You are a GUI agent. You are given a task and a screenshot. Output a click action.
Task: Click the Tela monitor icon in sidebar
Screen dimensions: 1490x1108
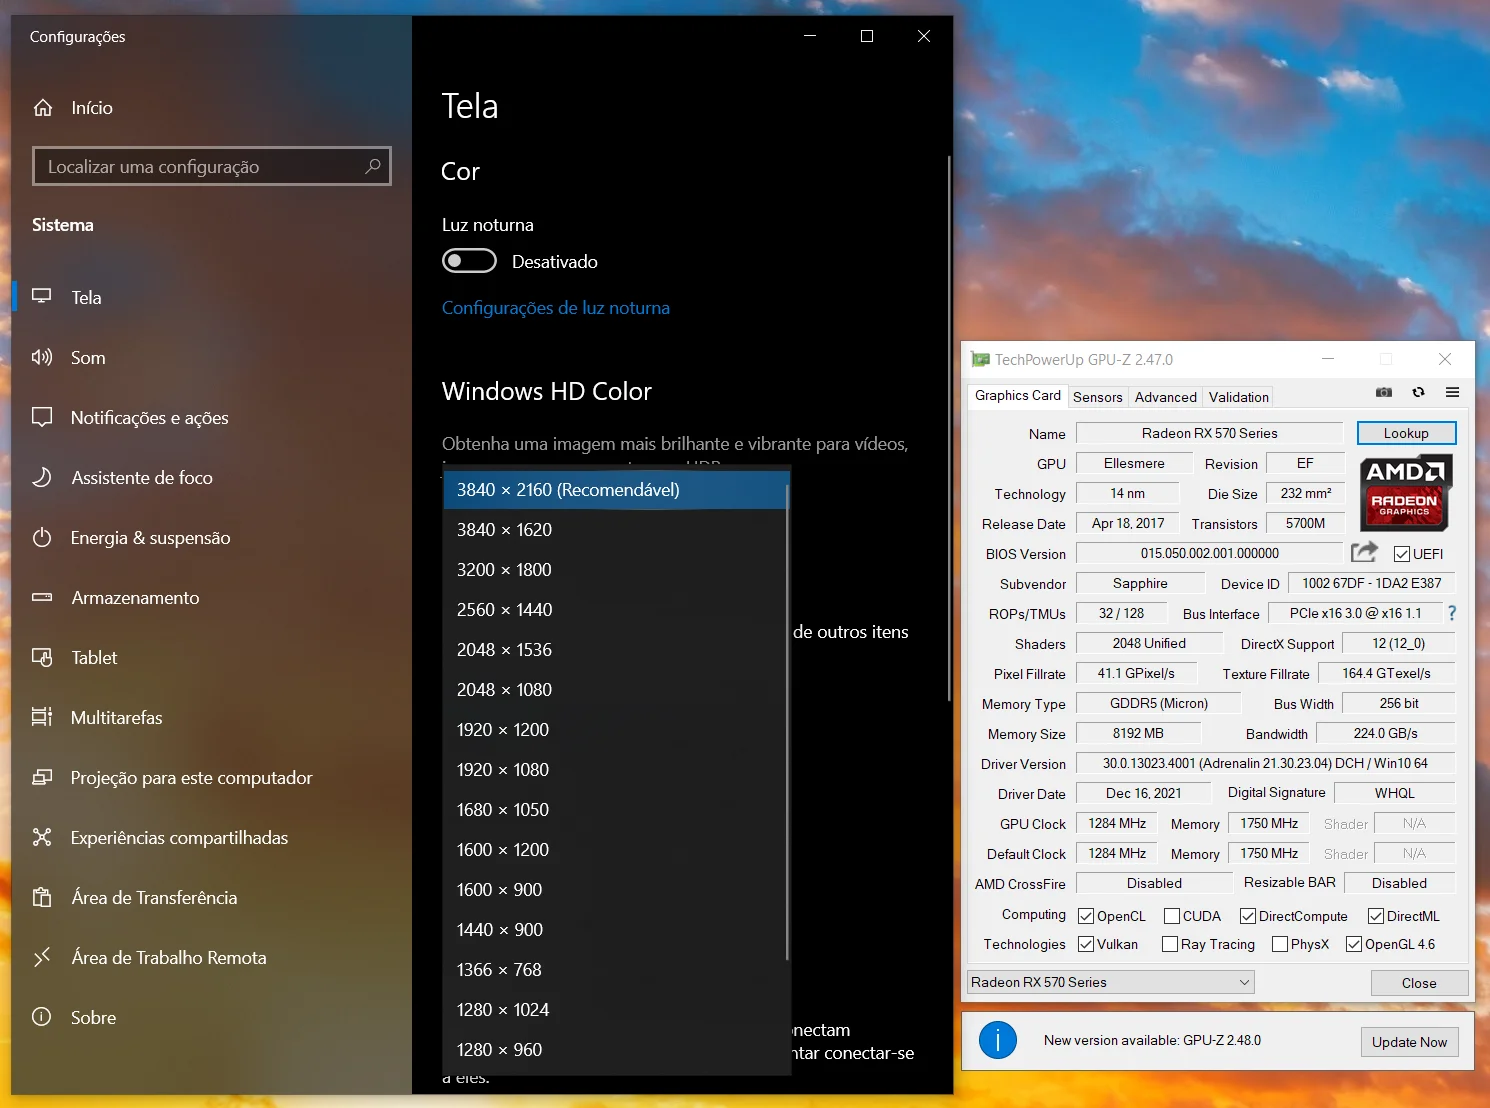pyautogui.click(x=42, y=297)
